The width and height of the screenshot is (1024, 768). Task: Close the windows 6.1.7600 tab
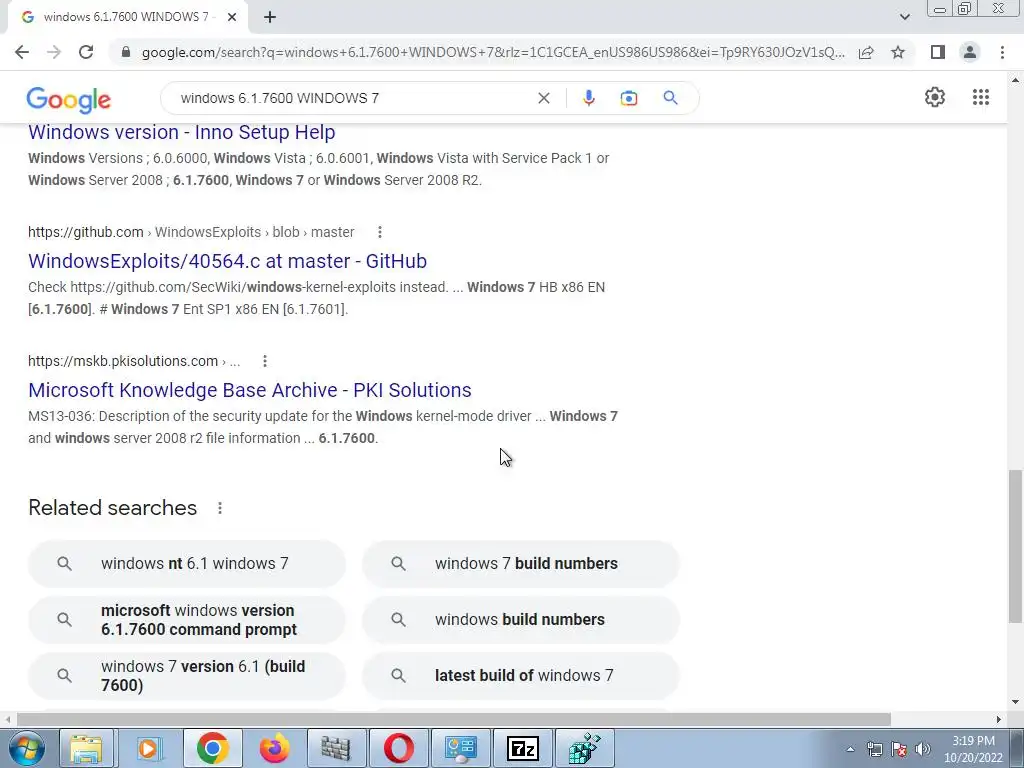[232, 17]
